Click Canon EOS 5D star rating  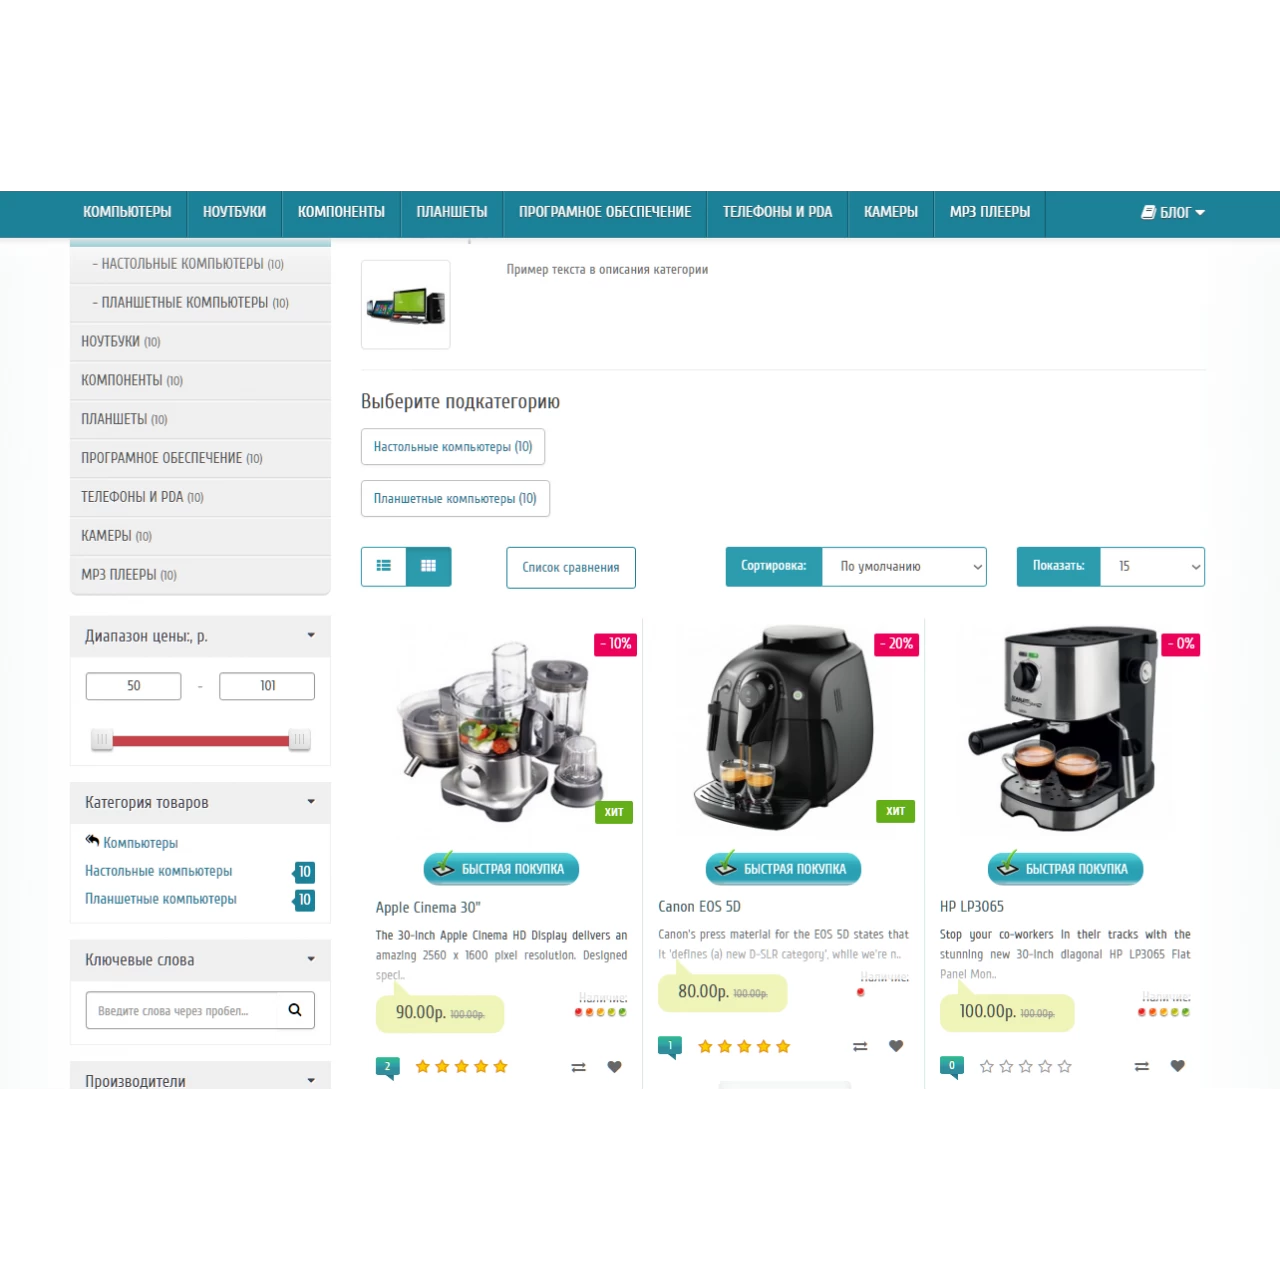point(744,1047)
